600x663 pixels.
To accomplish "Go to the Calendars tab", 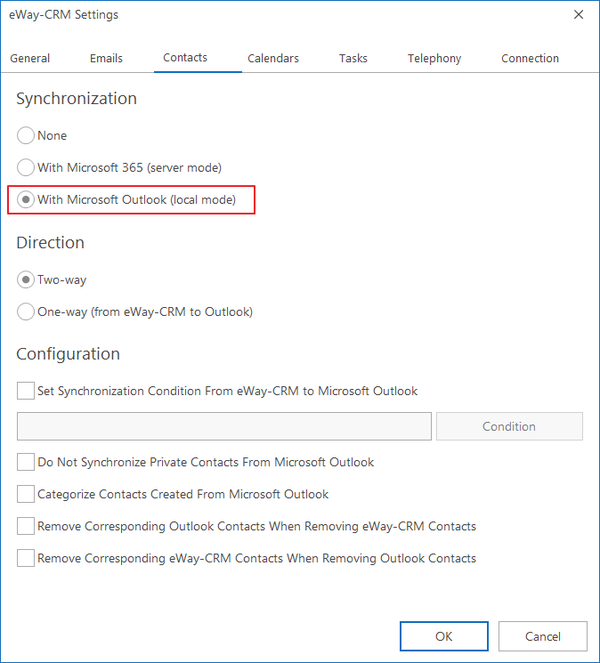I will click(273, 58).
